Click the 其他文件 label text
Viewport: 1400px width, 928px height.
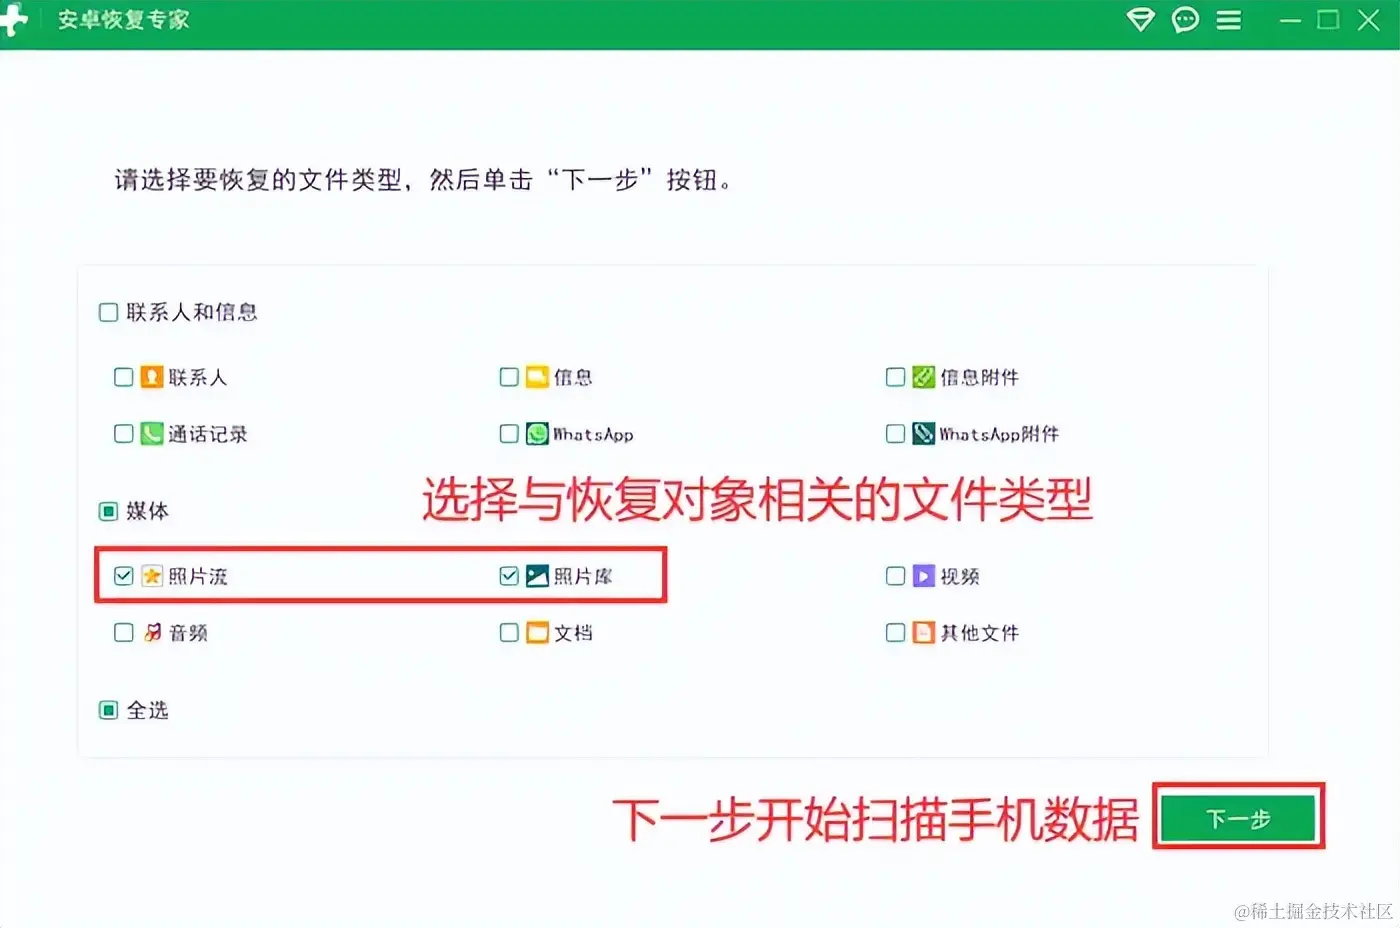[980, 634]
